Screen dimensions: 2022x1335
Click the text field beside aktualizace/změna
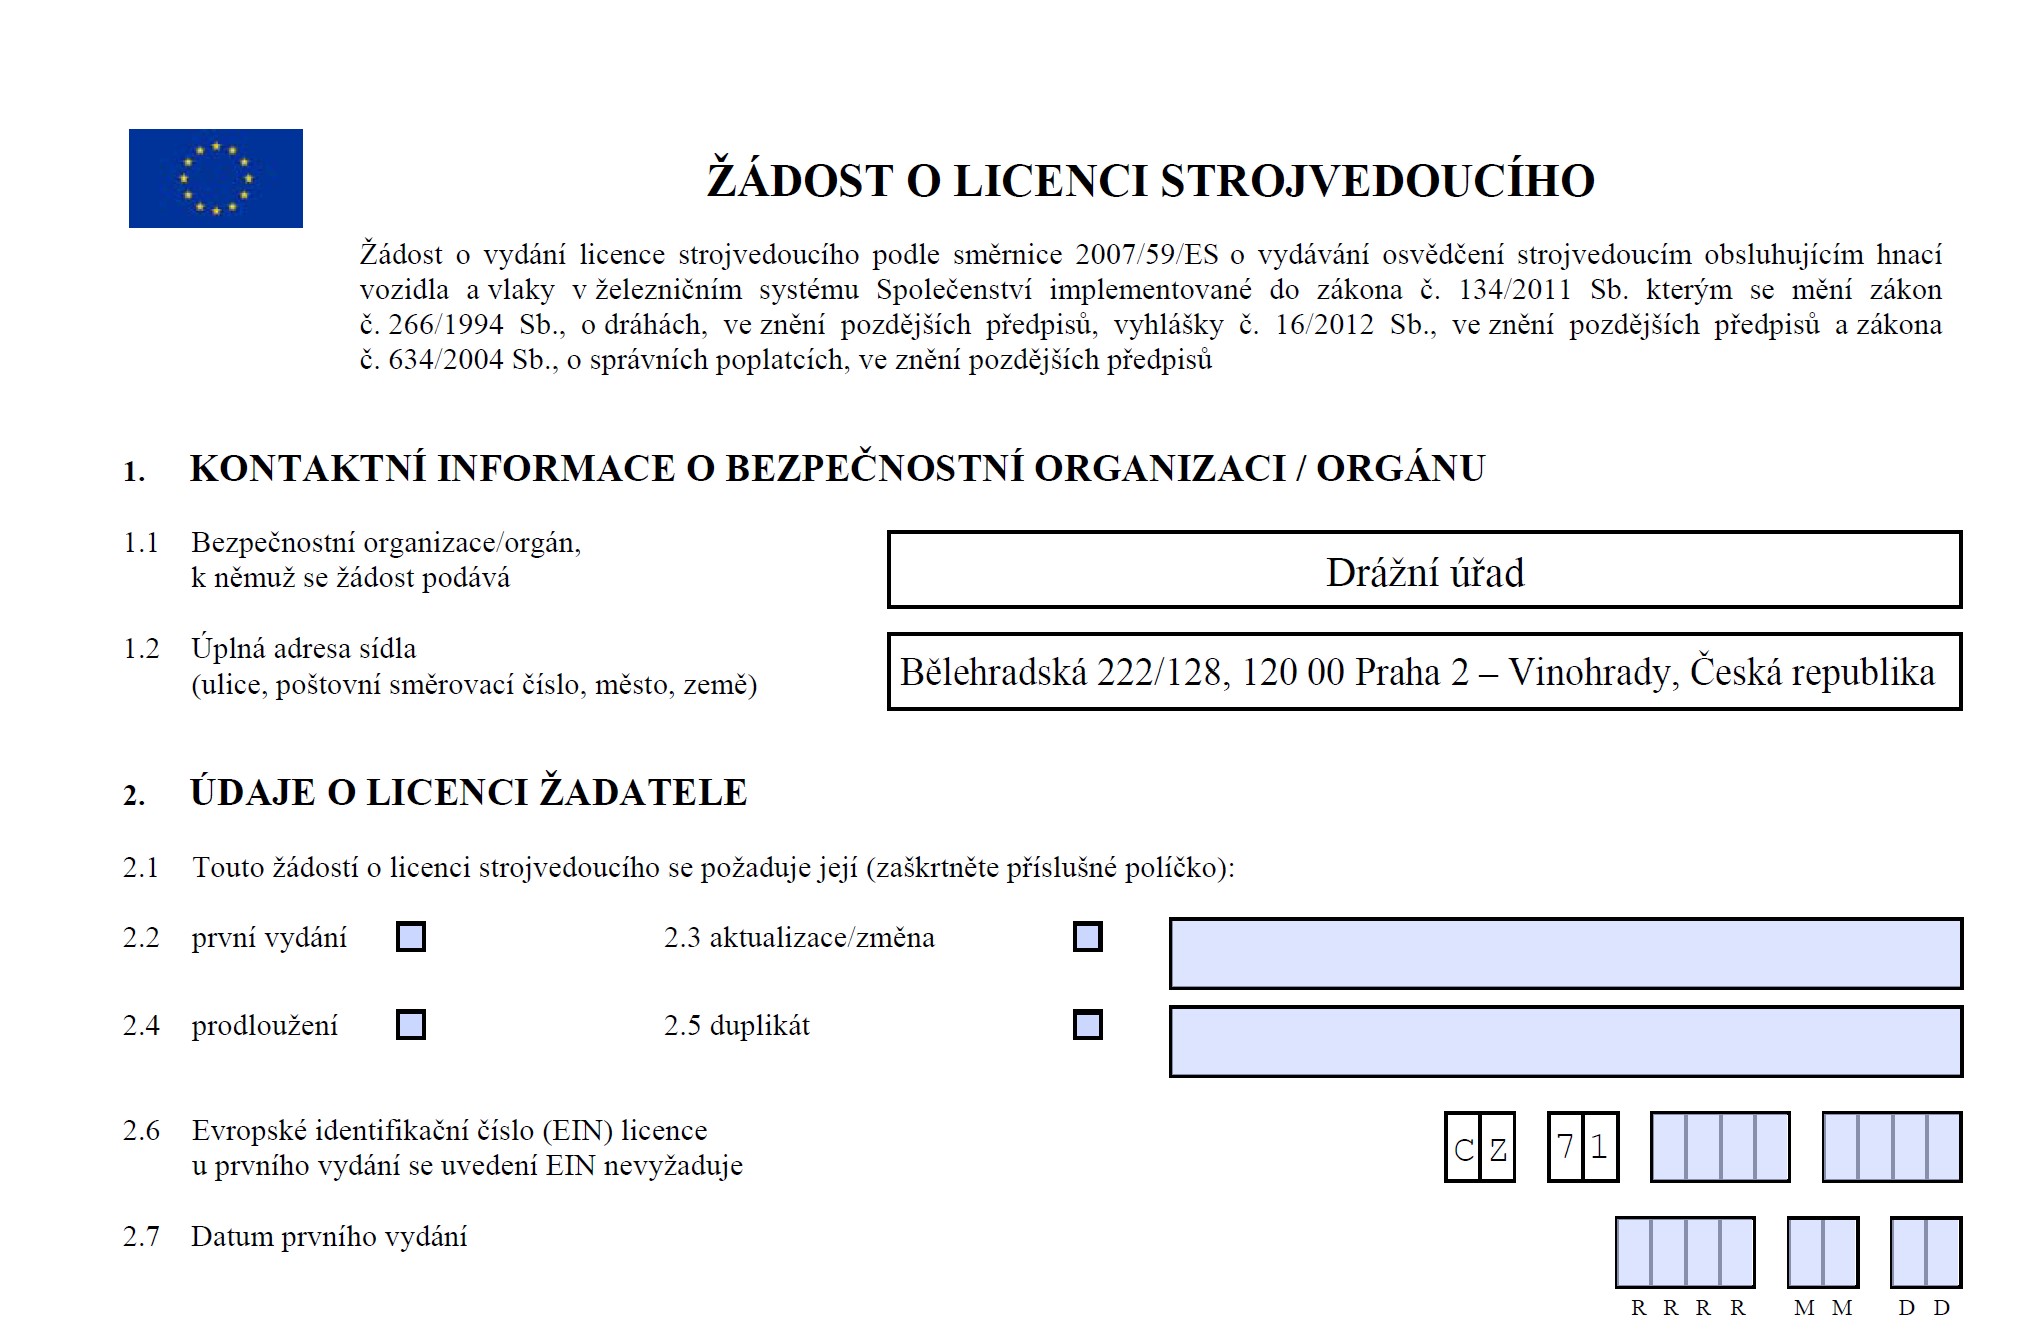1565,953
